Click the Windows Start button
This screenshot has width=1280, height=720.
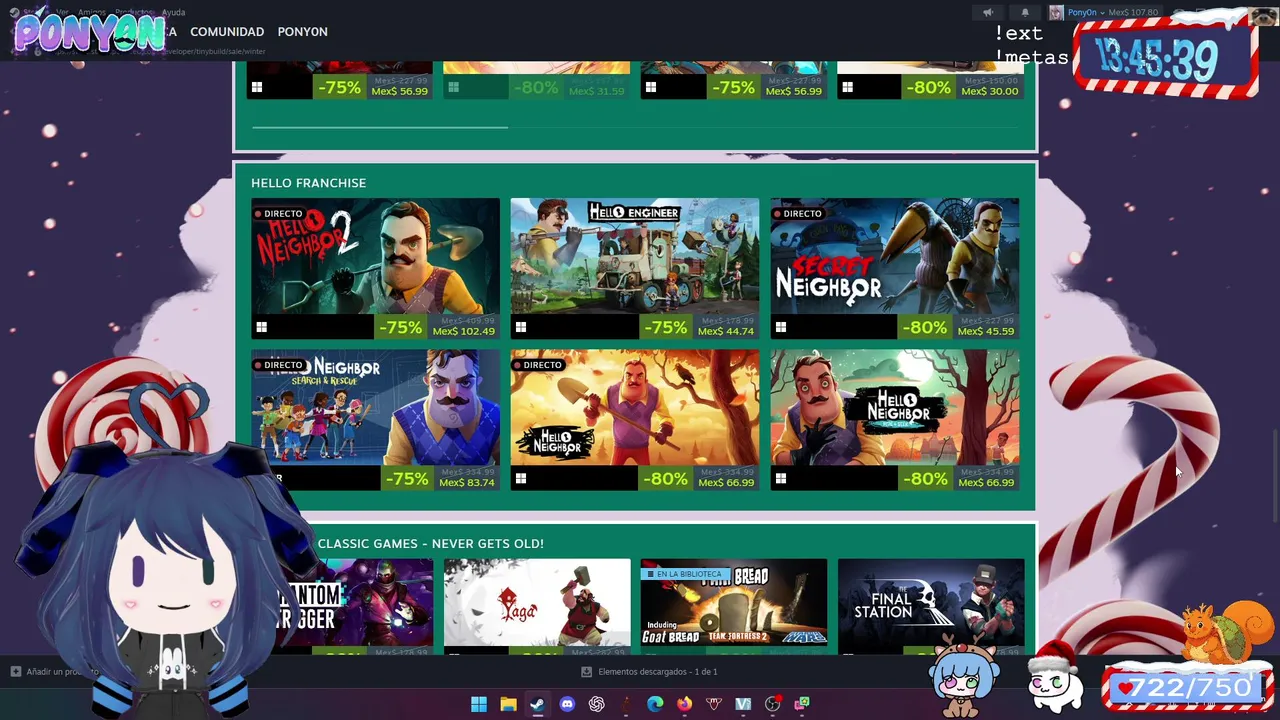[479, 704]
